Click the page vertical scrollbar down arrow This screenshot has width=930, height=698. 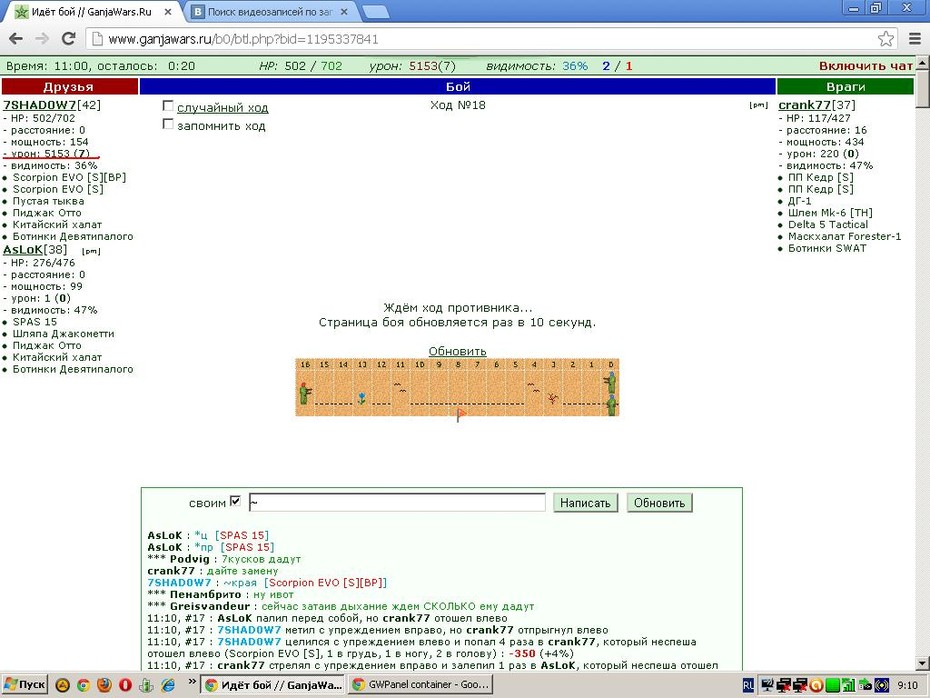(922, 663)
